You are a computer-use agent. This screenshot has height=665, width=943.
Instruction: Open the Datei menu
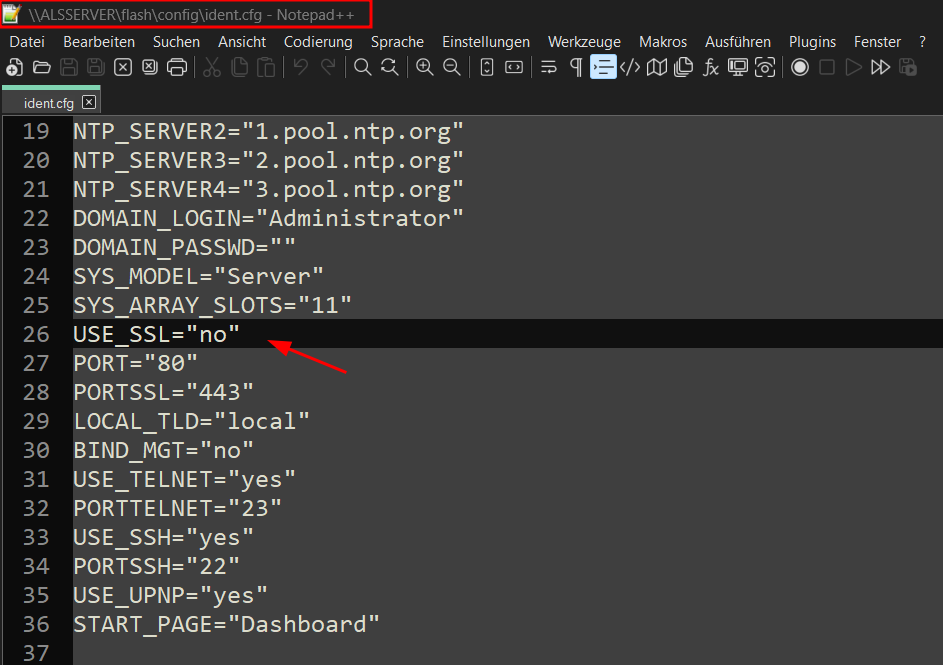[x=27, y=42]
